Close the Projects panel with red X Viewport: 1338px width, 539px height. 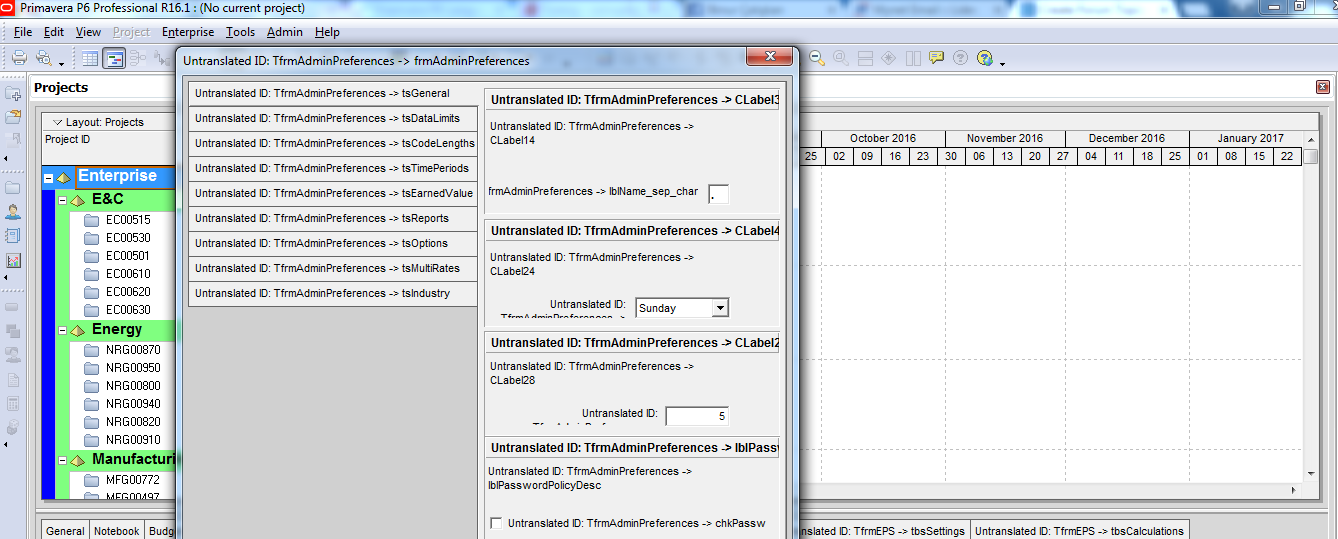coord(1323,87)
